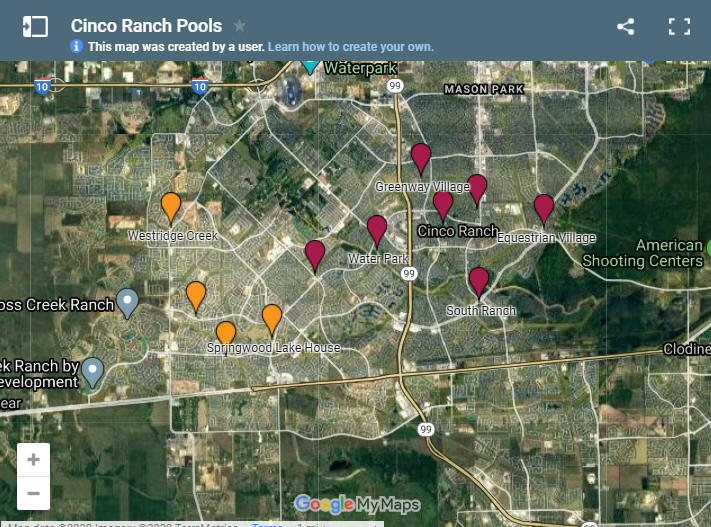Select the Equestrian Village maroon pin
Image resolution: width=711 pixels, height=527 pixels.
tap(544, 208)
